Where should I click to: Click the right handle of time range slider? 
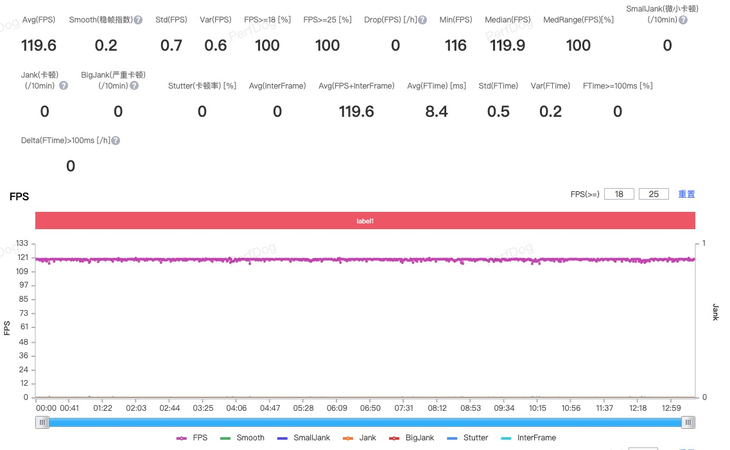[688, 423]
